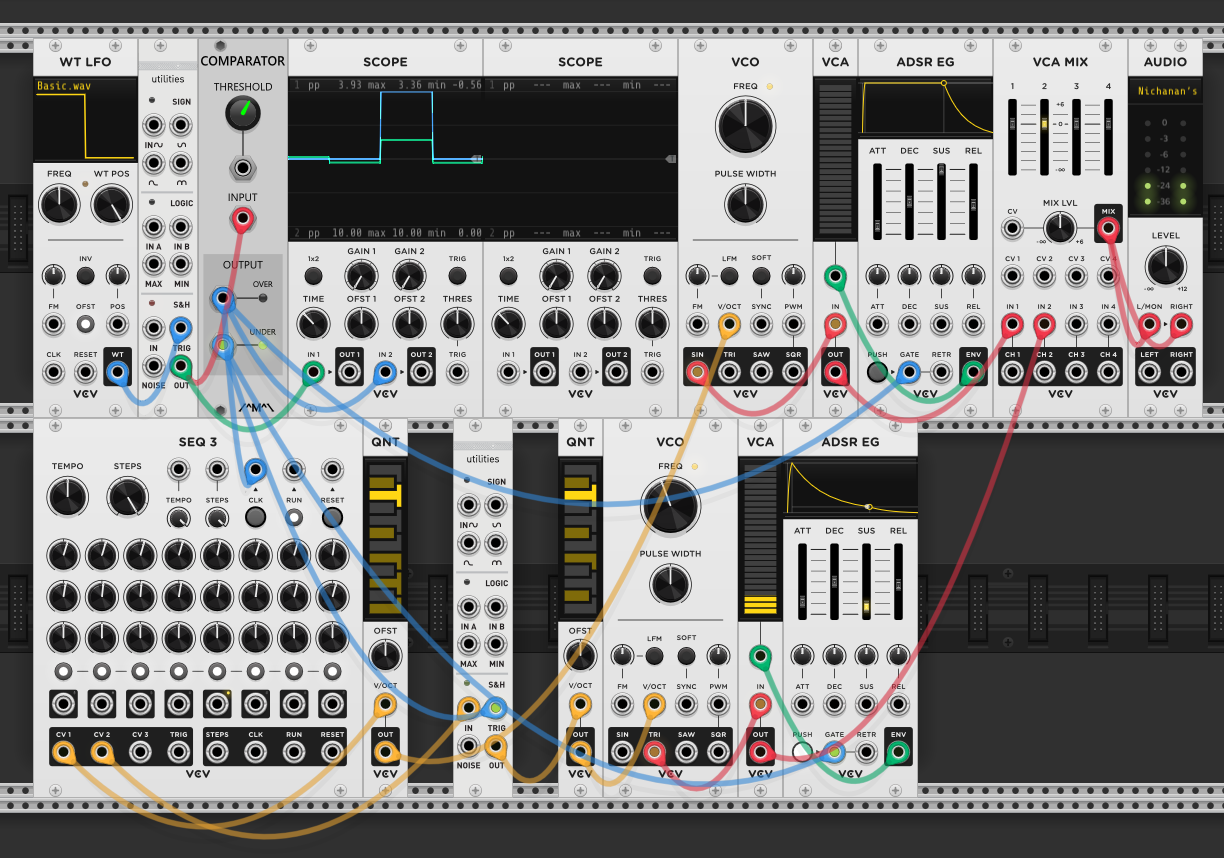
Task: Click the CH 4 output jack on VCA MIX
Action: [1107, 373]
